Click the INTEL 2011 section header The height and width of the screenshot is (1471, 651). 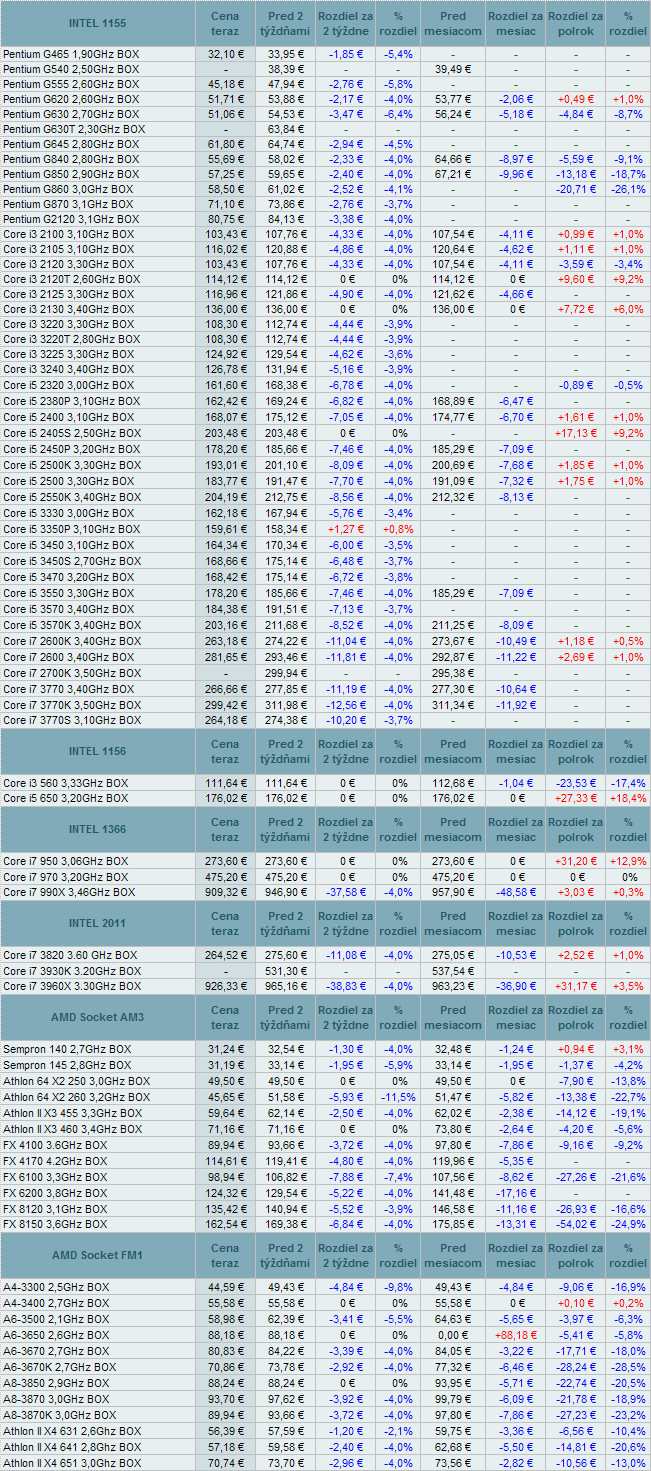(x=98, y=923)
